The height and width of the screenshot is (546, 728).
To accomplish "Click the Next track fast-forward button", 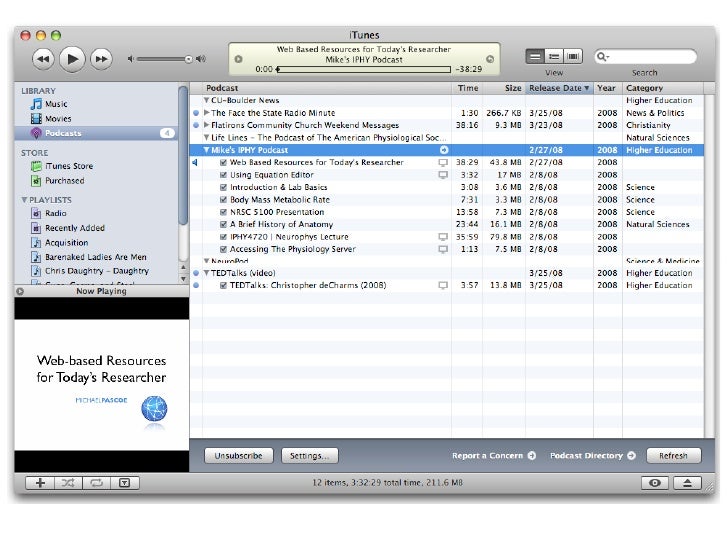I will (x=101, y=59).
